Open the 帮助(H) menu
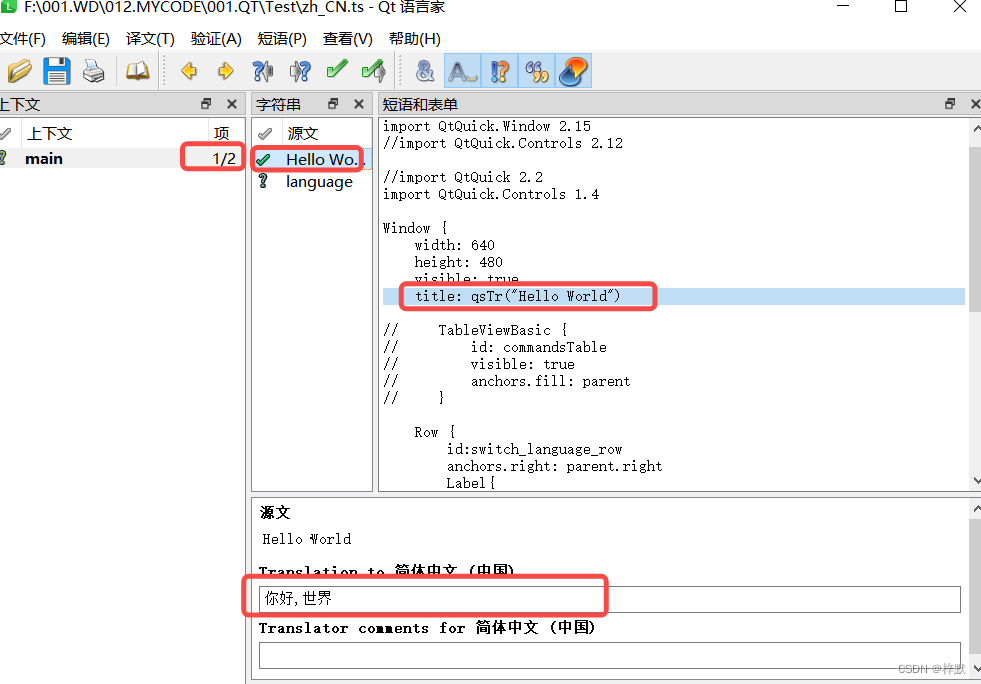981x684 pixels. pos(415,39)
